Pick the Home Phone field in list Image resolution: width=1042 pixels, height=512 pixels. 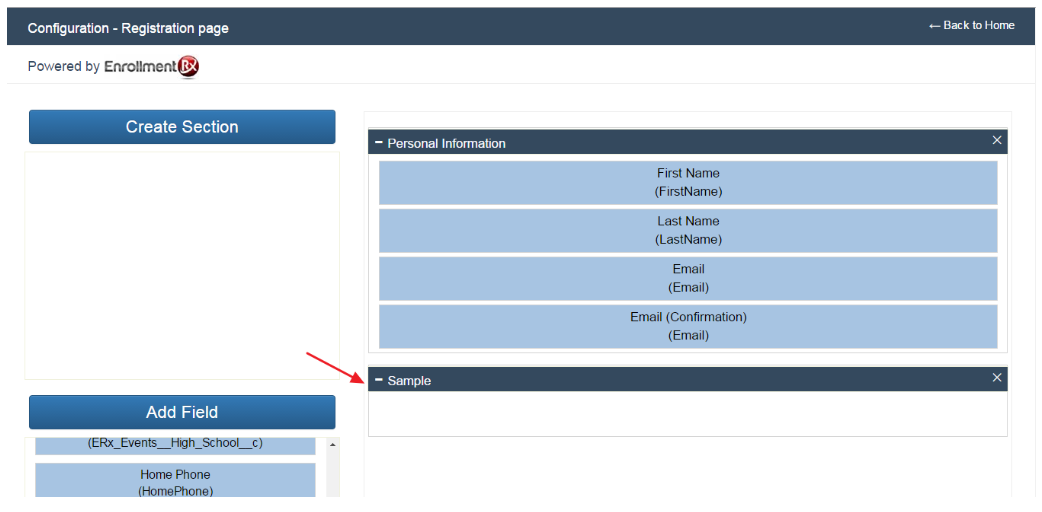coord(175,481)
